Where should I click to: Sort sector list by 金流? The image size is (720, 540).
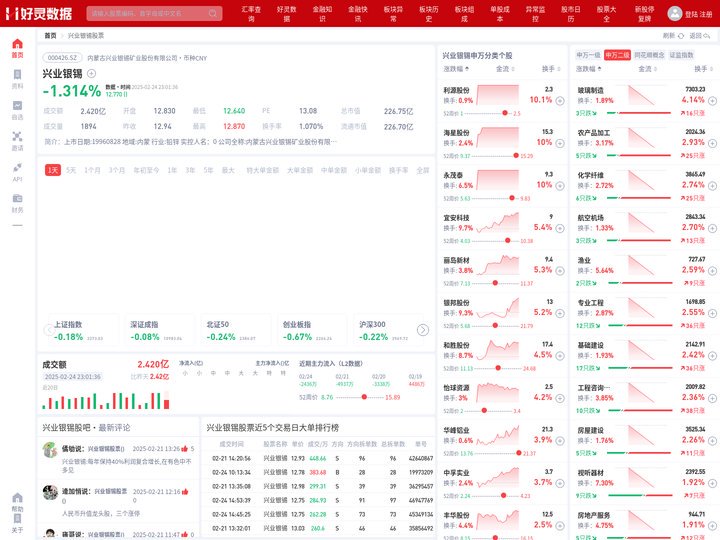point(647,69)
